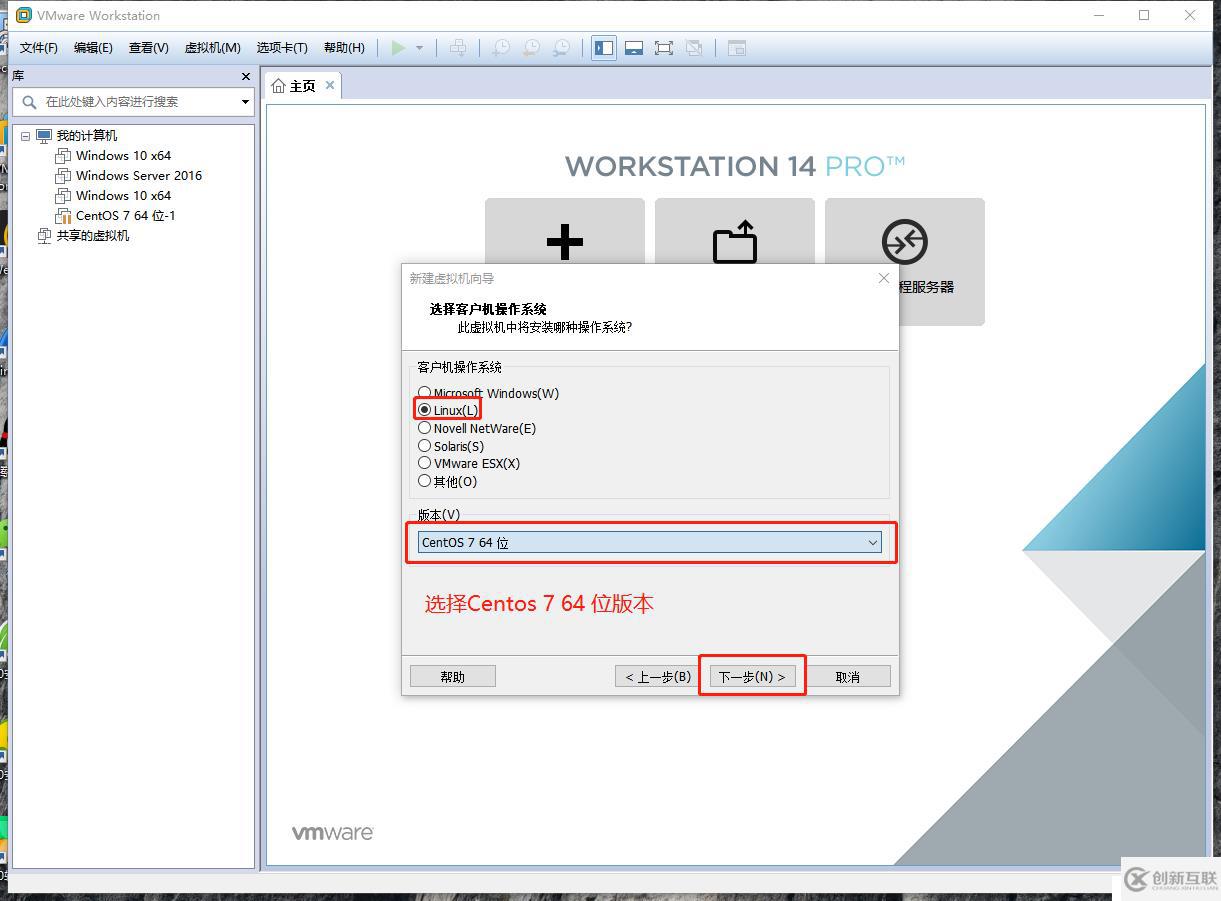Viewport: 1221px width, 901px height.
Task: Open the 选项卡(T) menu
Action: tap(282, 48)
